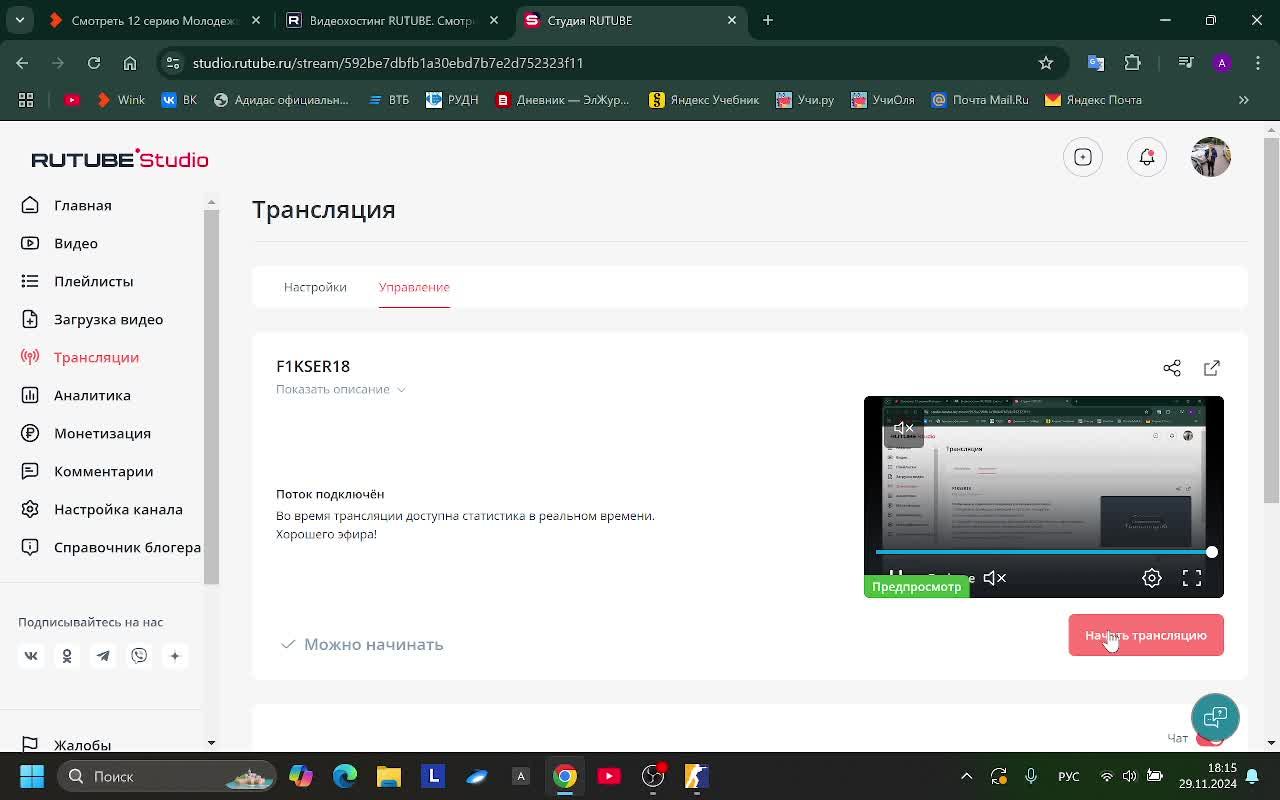Open the browser extensions puzzle icon
This screenshot has width=1280, height=800.
click(x=1133, y=63)
